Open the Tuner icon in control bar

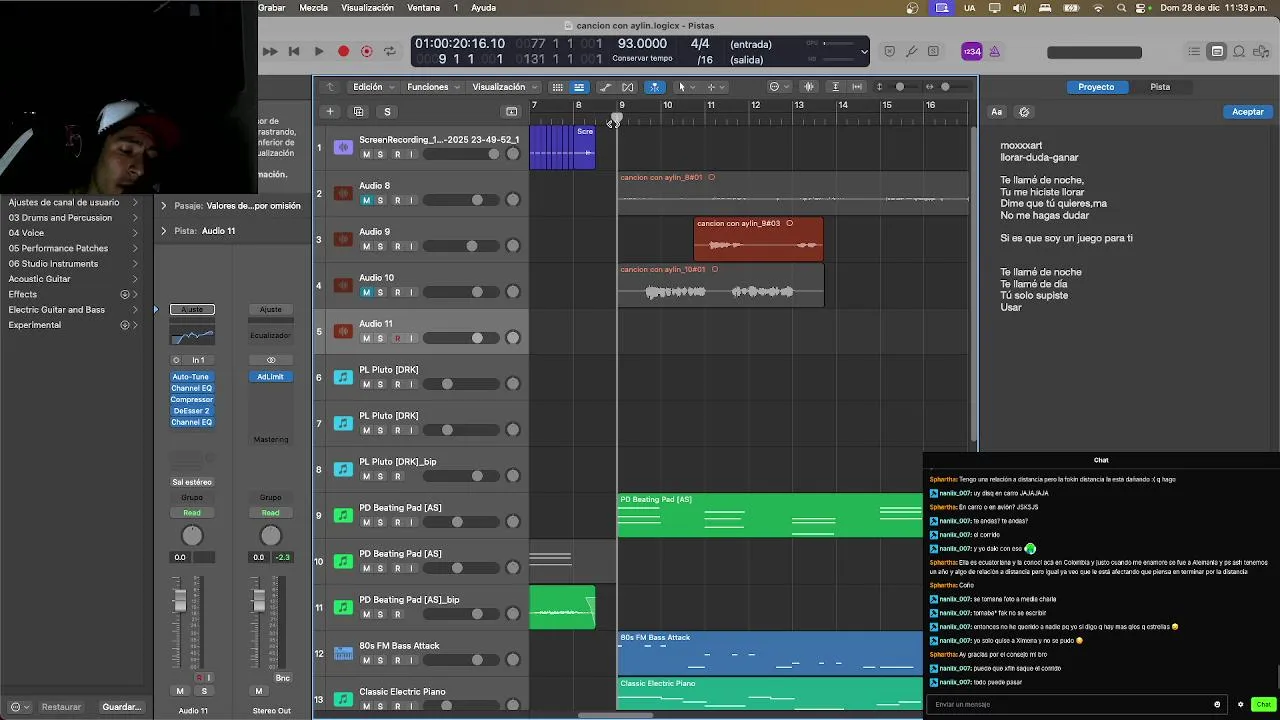point(911,51)
